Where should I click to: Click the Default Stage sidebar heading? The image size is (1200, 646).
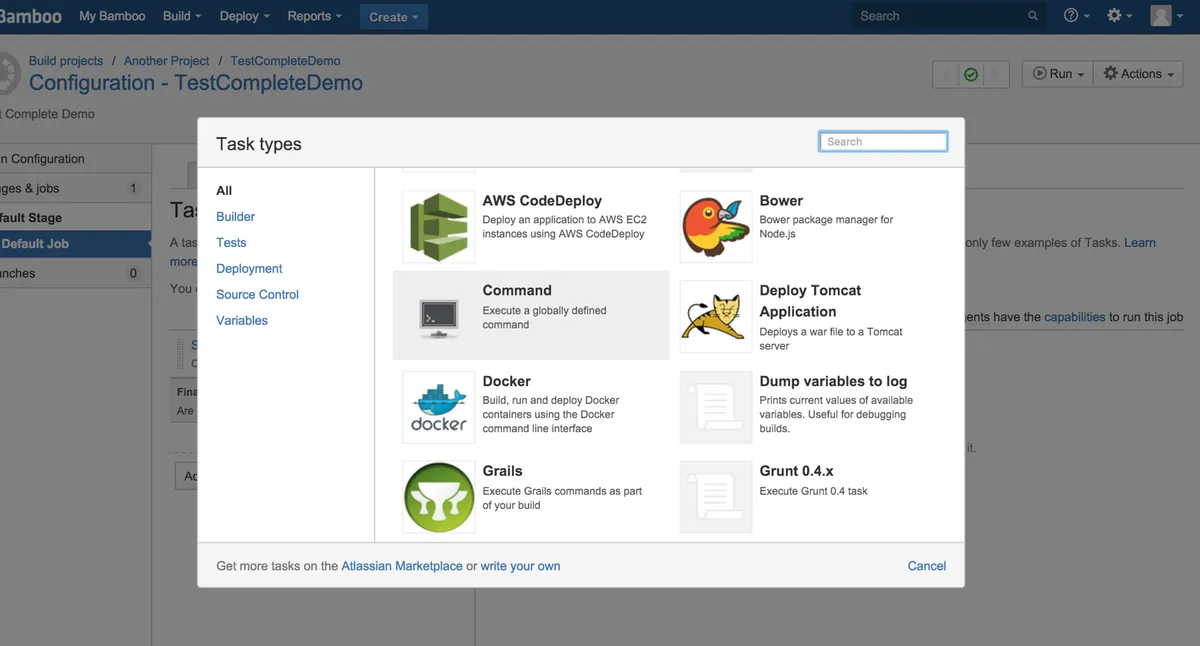pyautogui.click(x=31, y=217)
